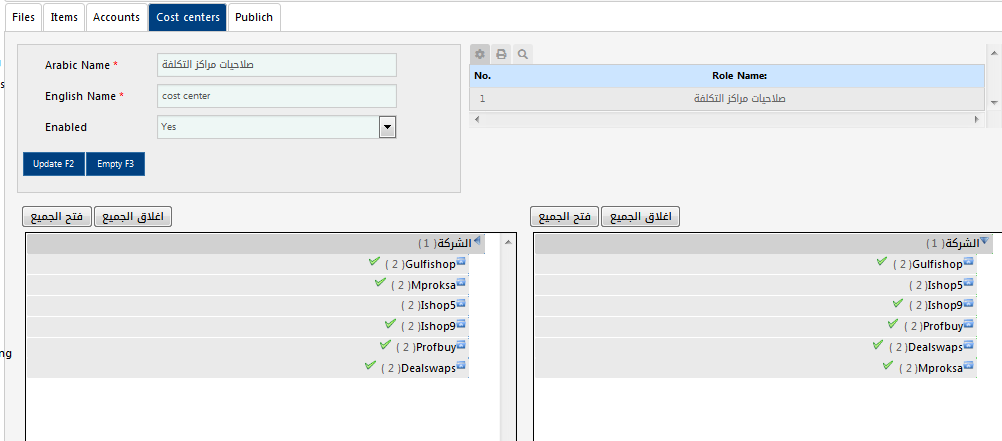Click the Update F2 button
1002x441 pixels.
click(x=54, y=164)
